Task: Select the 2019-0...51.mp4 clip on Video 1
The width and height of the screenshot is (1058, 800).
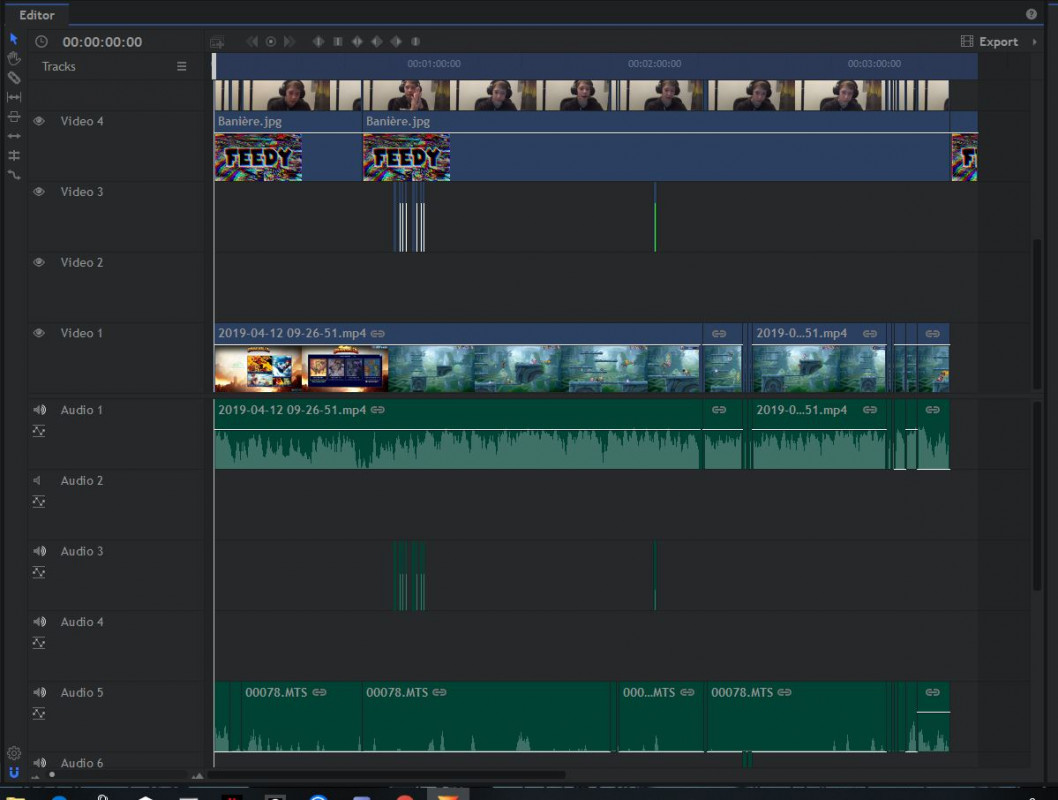Action: (818, 358)
